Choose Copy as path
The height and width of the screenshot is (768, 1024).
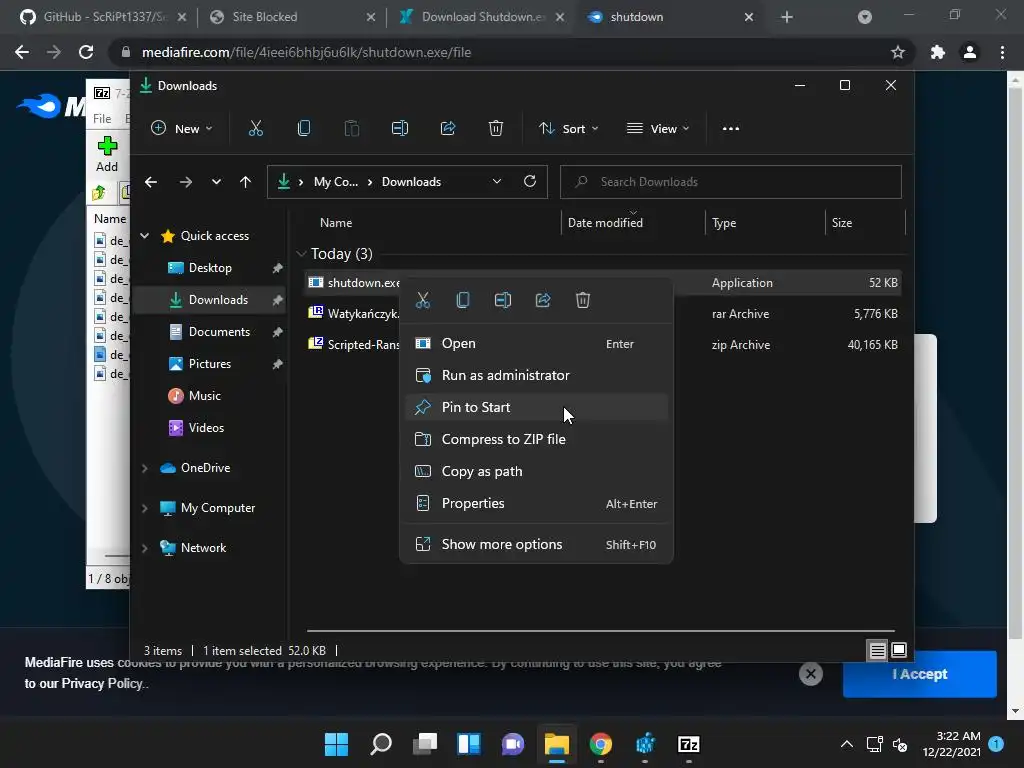pos(536,472)
